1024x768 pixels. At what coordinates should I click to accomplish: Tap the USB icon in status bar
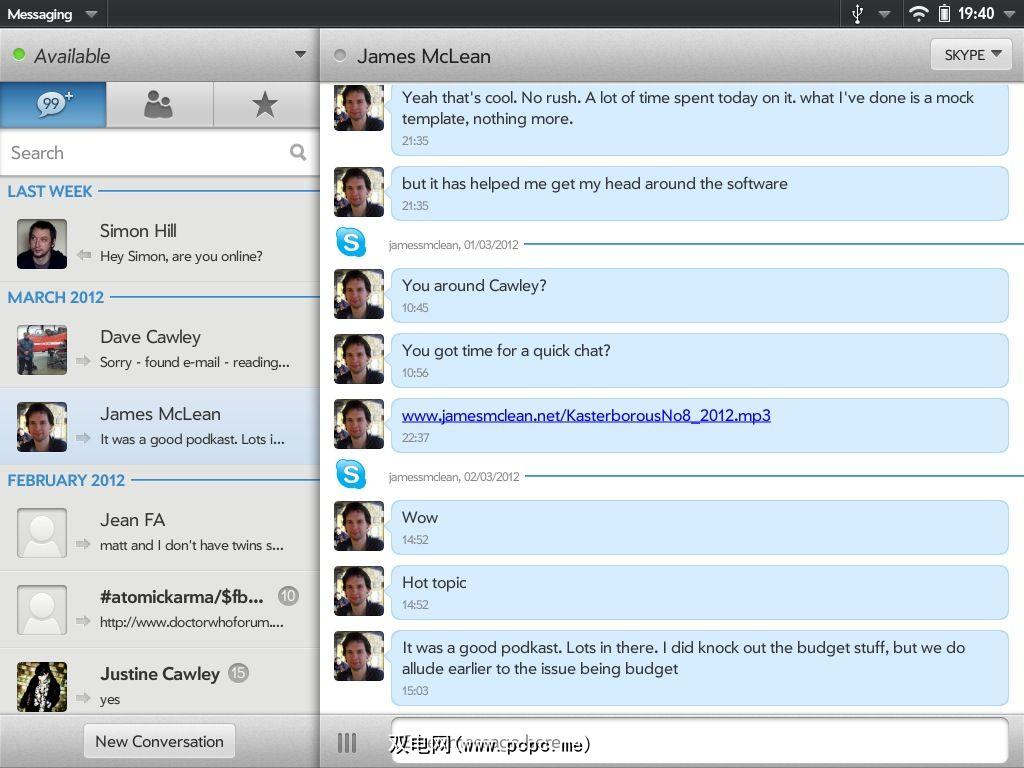point(857,14)
